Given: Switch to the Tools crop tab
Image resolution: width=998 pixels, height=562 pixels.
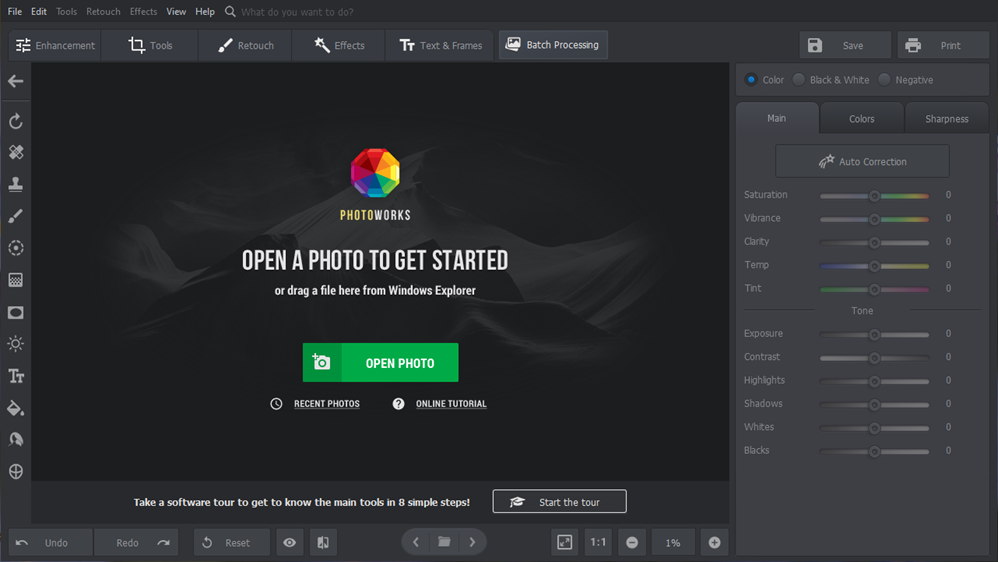Looking at the screenshot, I should 150,45.
